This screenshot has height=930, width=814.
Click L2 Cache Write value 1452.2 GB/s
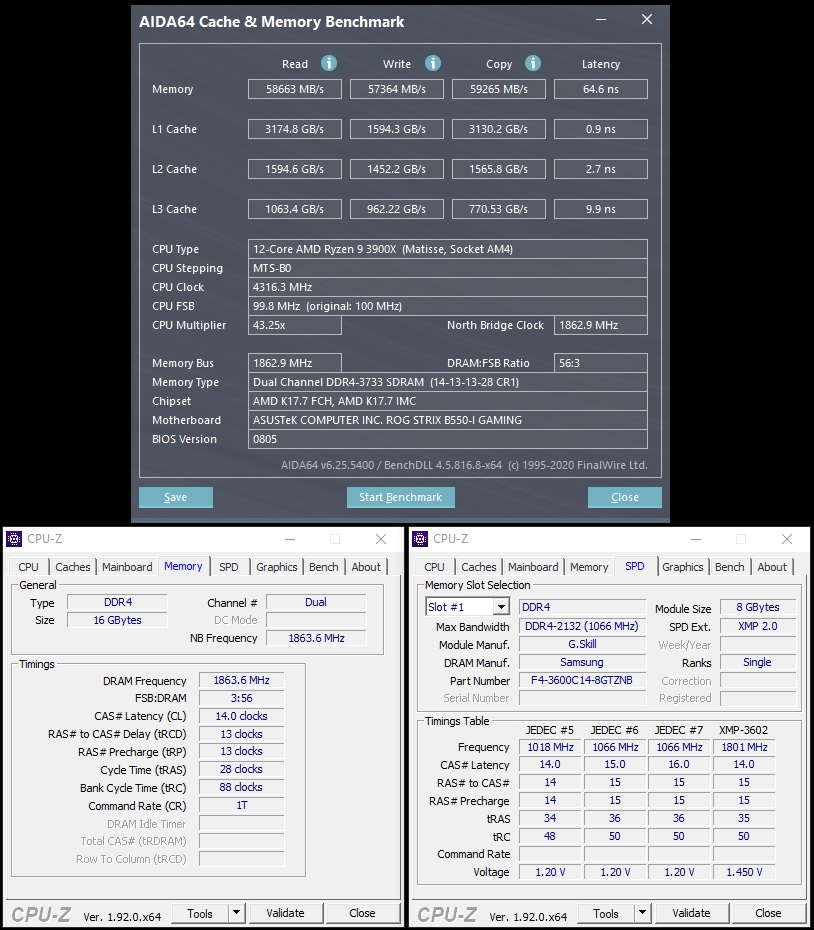(x=397, y=169)
